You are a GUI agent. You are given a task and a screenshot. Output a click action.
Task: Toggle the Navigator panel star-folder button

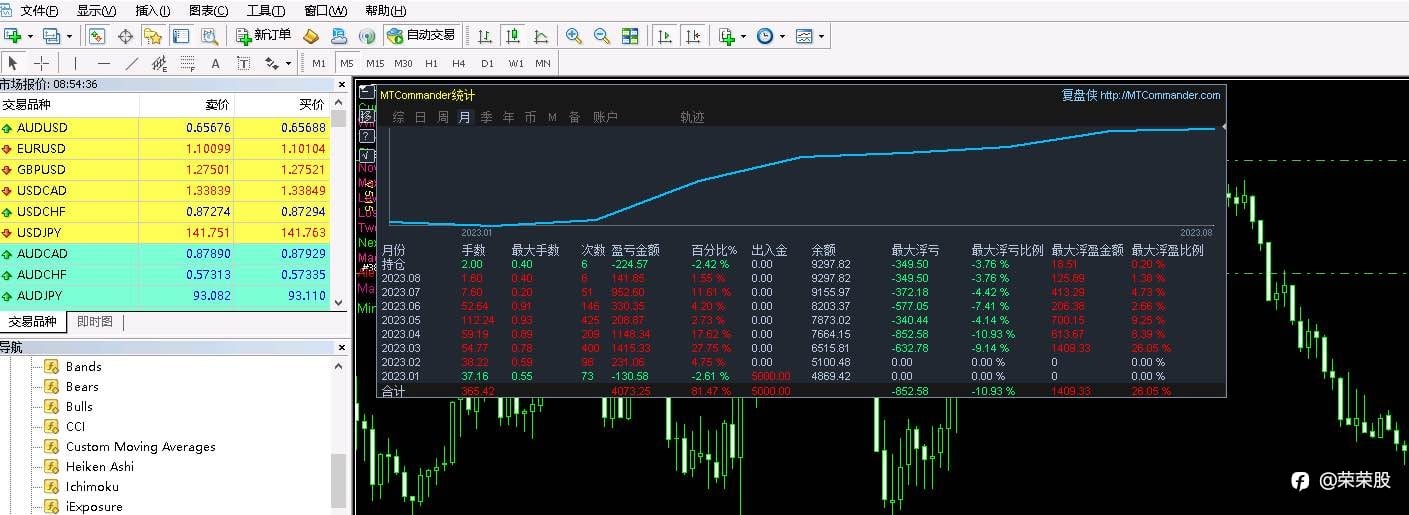(153, 36)
